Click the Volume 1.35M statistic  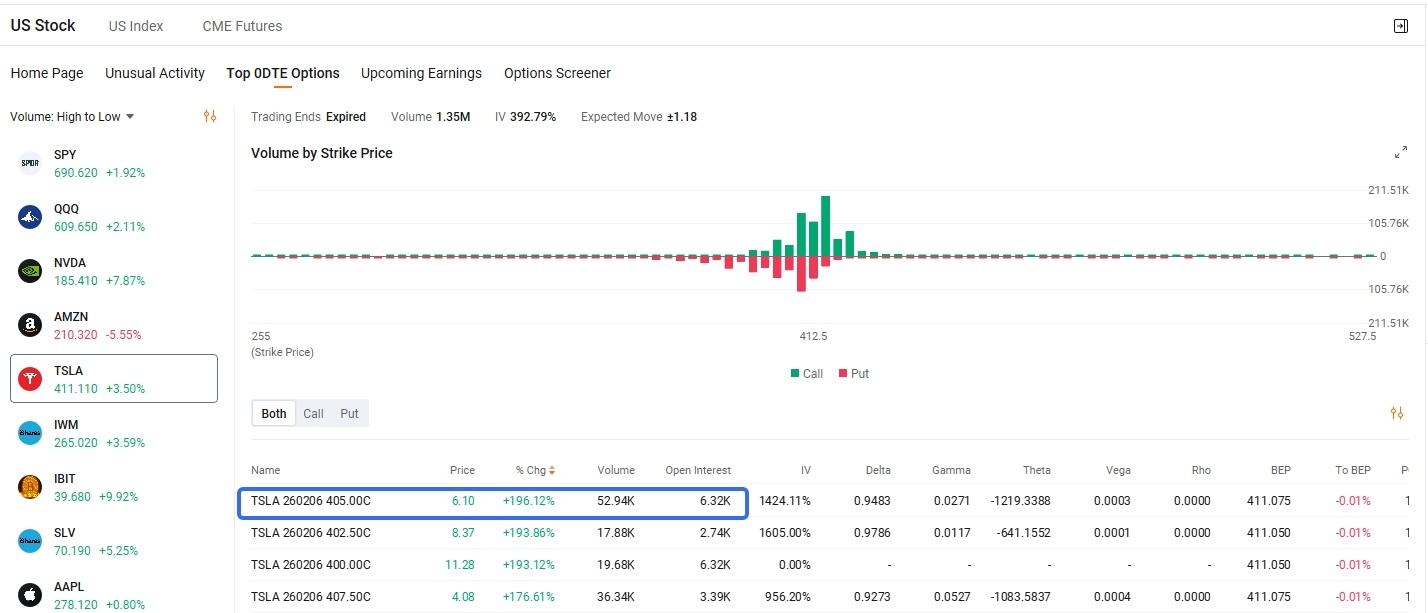coord(430,117)
